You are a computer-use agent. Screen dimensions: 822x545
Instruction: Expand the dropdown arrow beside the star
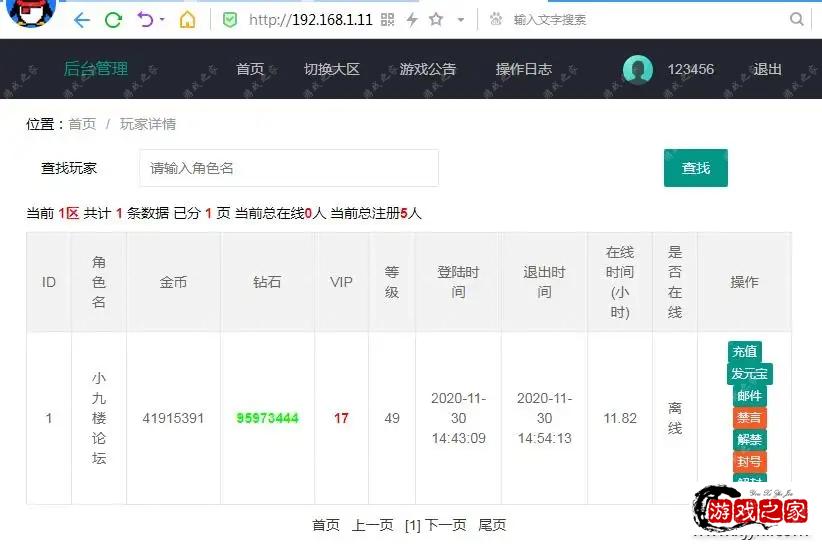[x=460, y=19]
